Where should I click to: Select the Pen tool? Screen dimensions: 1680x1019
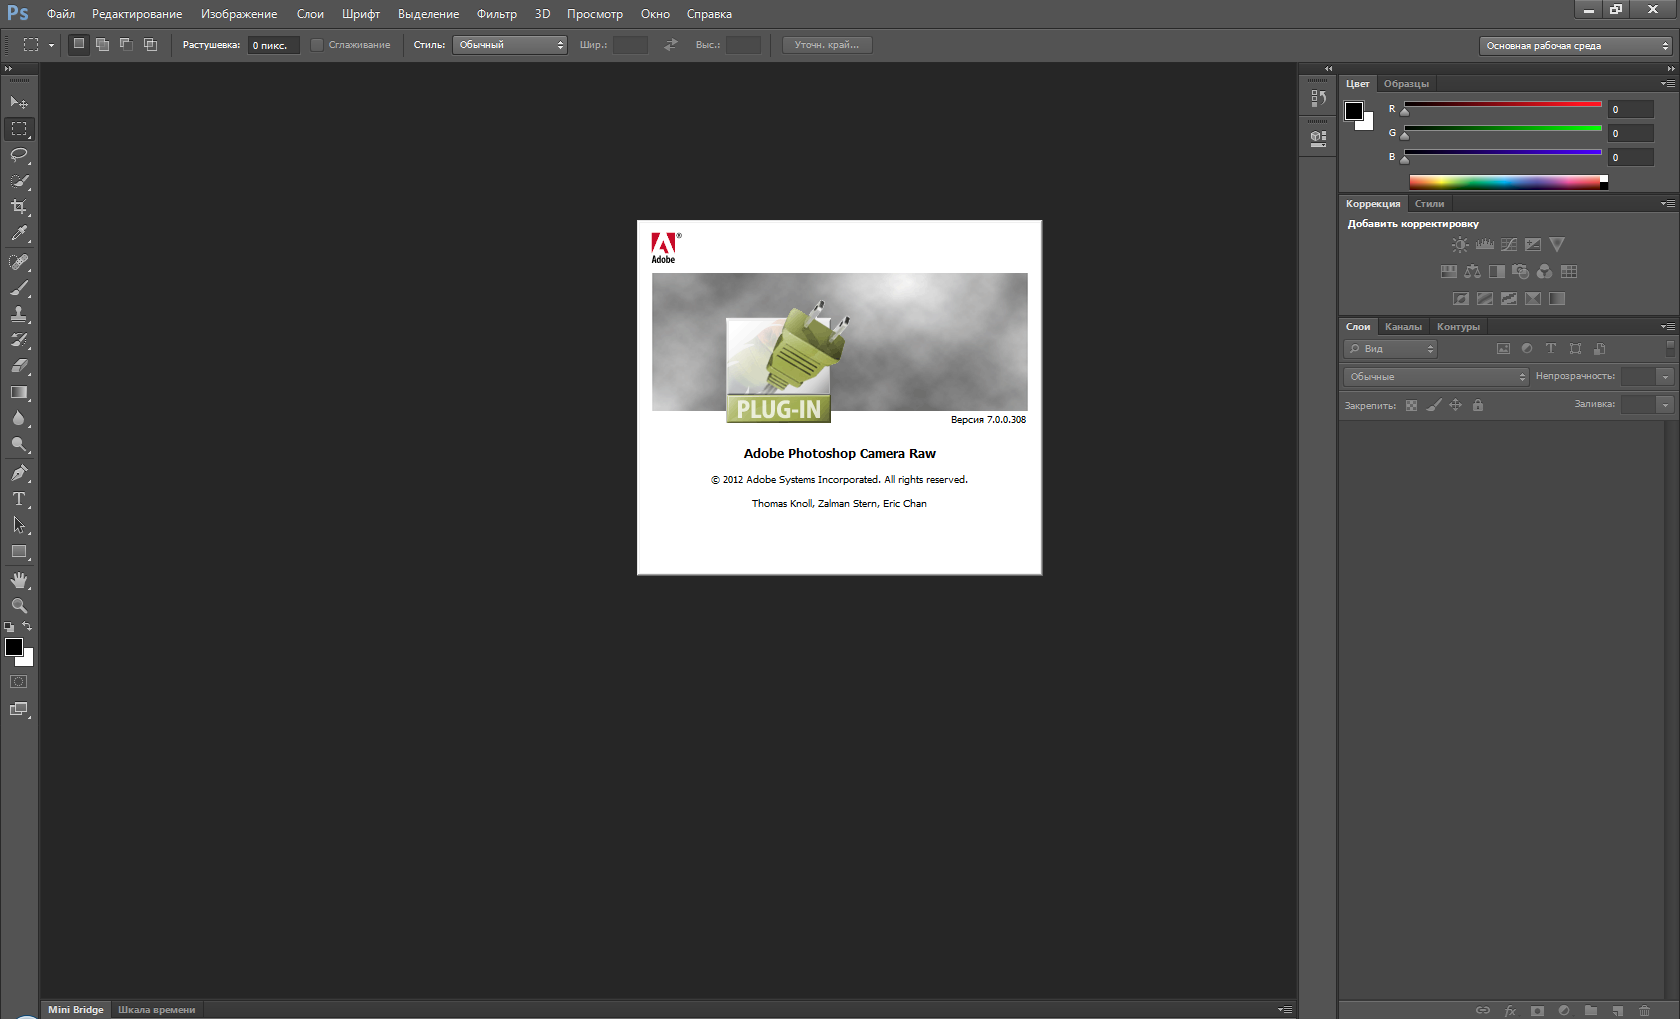19,473
